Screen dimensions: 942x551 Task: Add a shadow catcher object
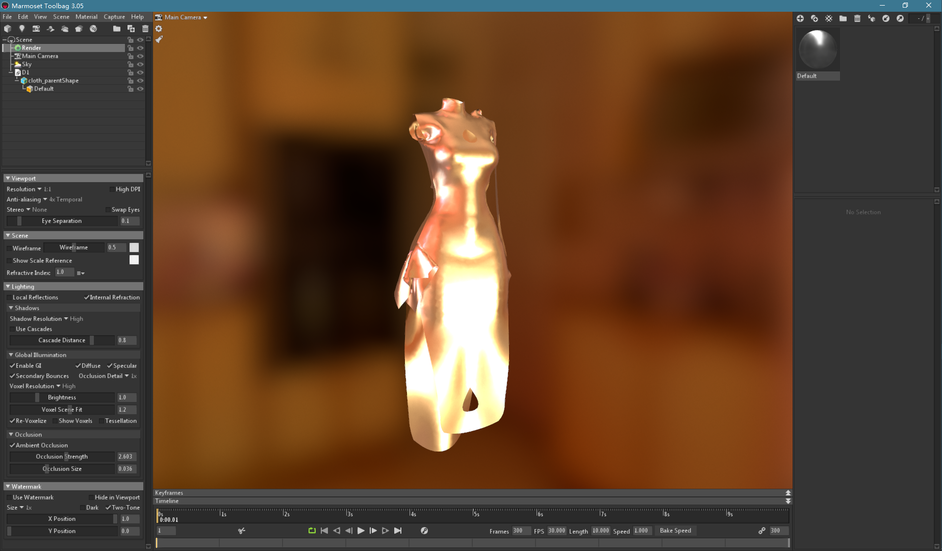(79, 28)
